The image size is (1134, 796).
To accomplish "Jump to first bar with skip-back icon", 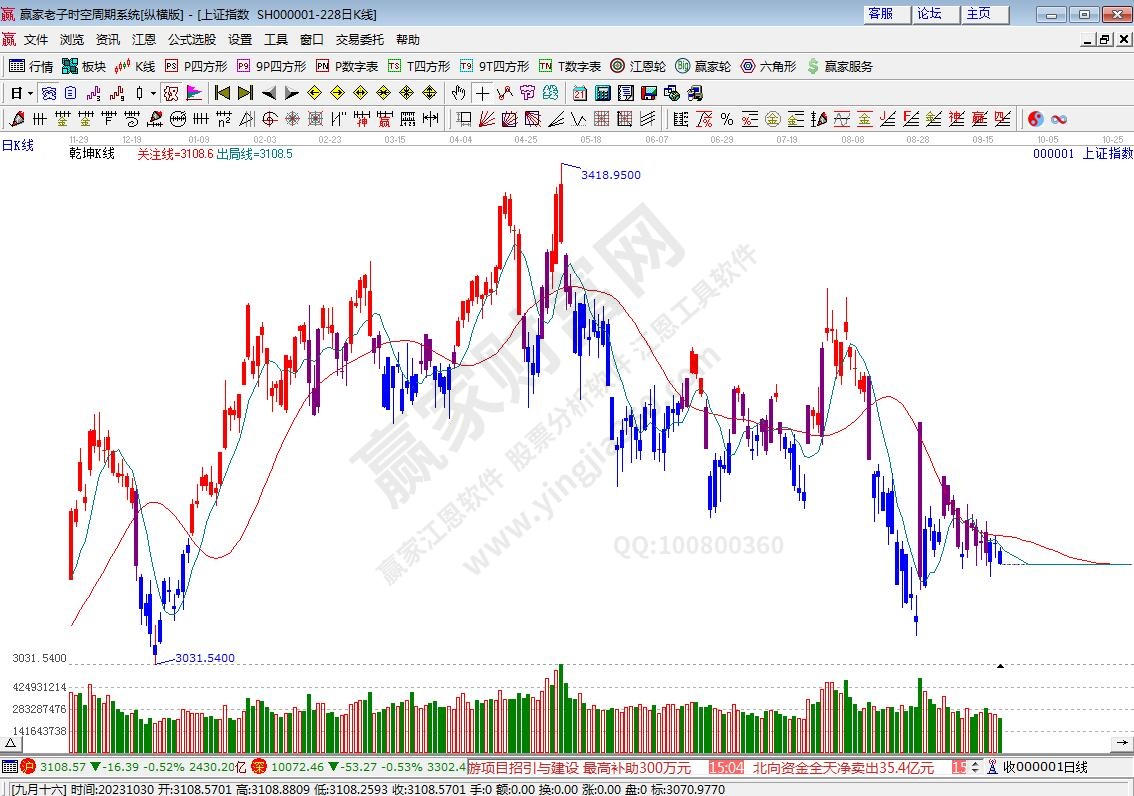I will pos(222,93).
